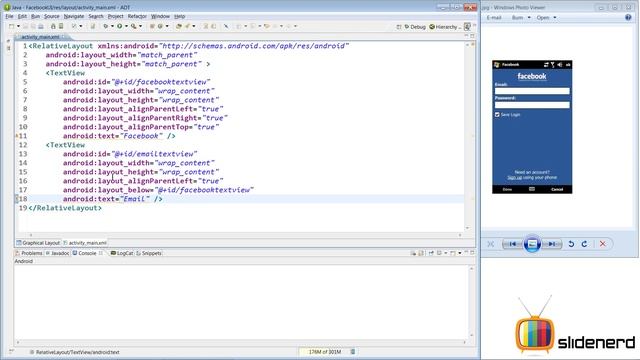Open the Android Virtual Device Manager icon
Screen dimensions: 640x360
[x=61, y=26]
